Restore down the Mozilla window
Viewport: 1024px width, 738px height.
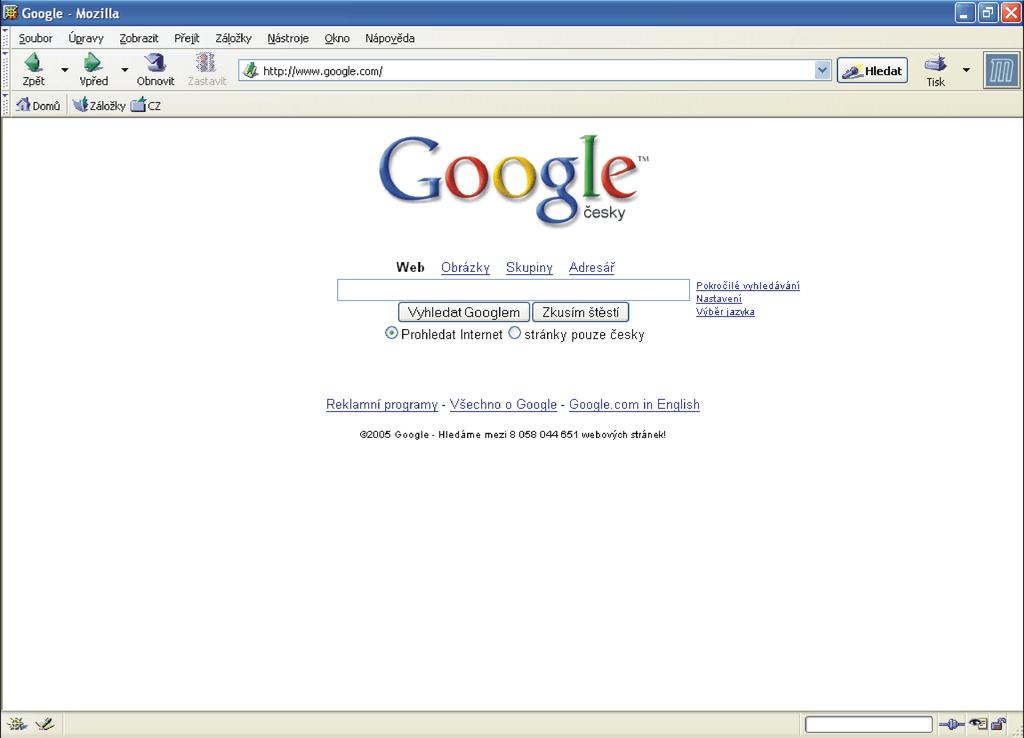(987, 12)
